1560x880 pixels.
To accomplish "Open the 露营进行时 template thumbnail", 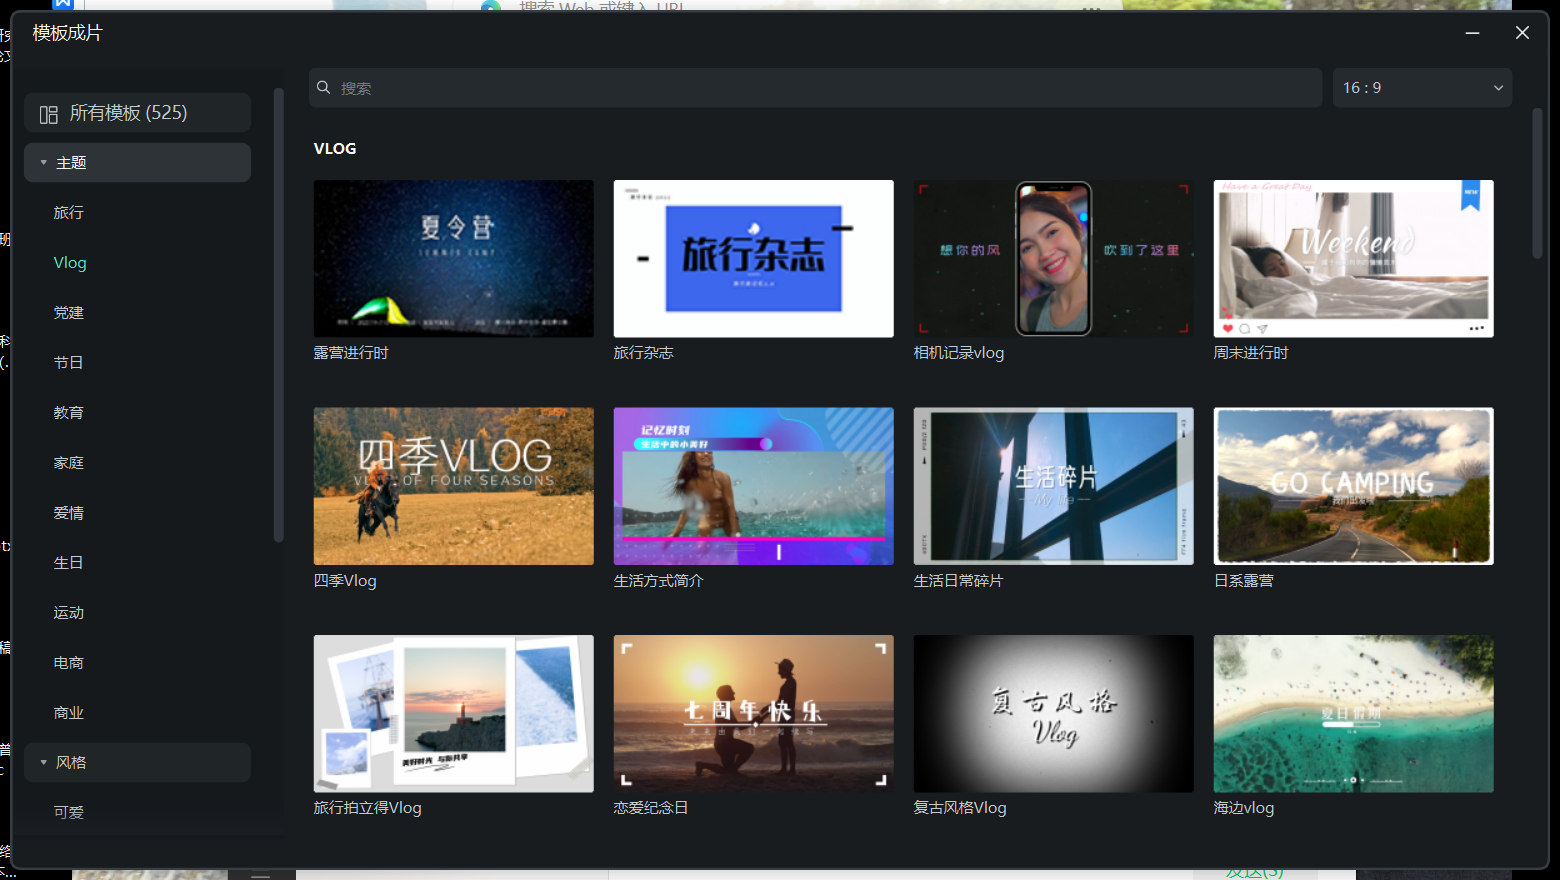I will pos(453,258).
